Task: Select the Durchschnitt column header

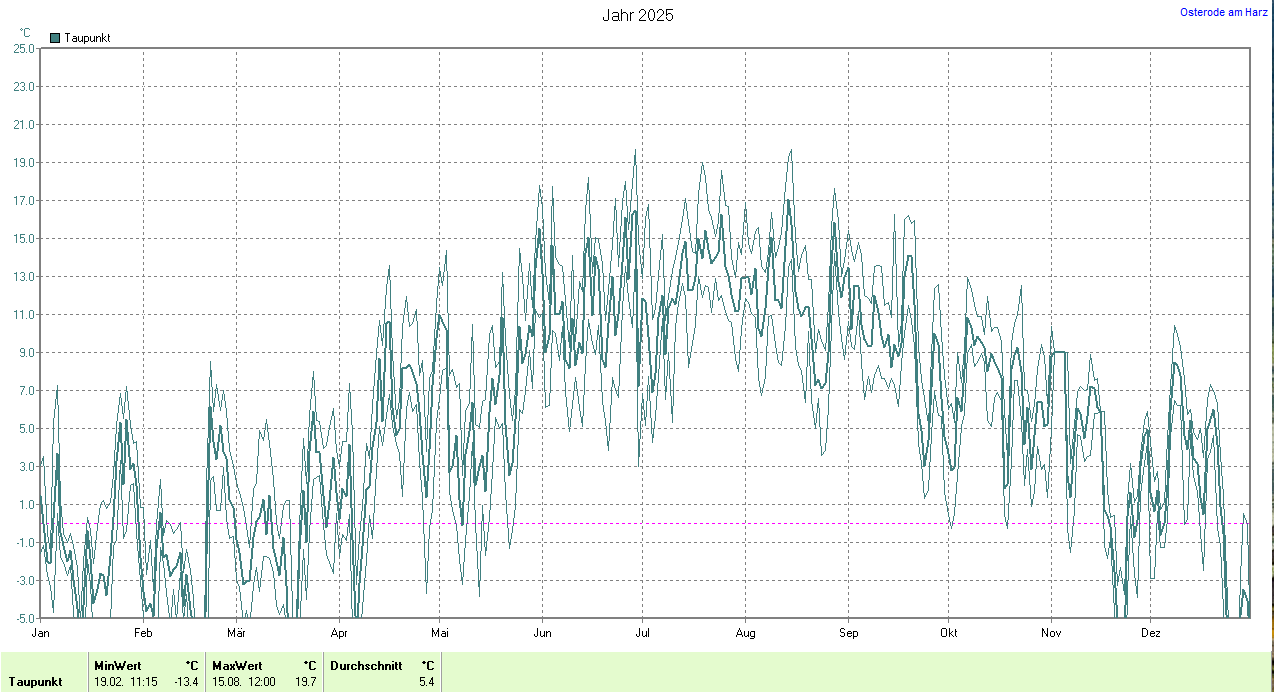Action: (x=366, y=665)
